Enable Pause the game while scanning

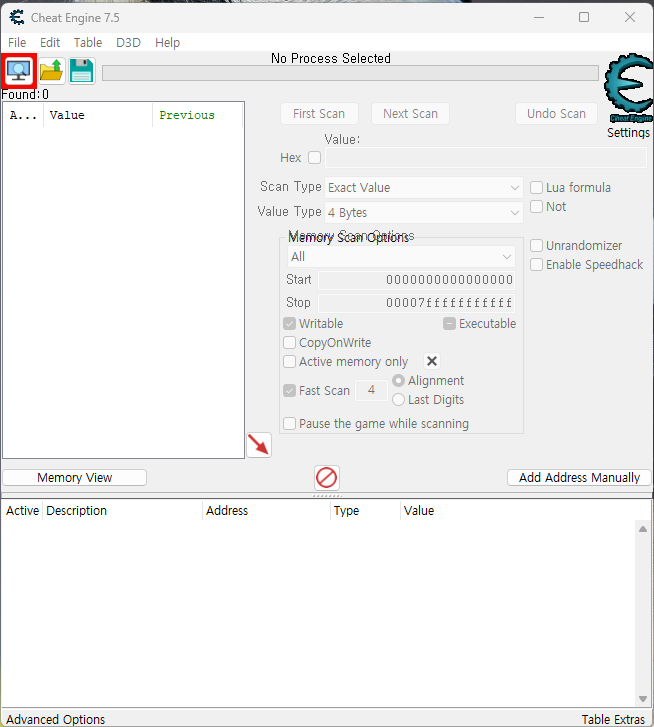(290, 423)
